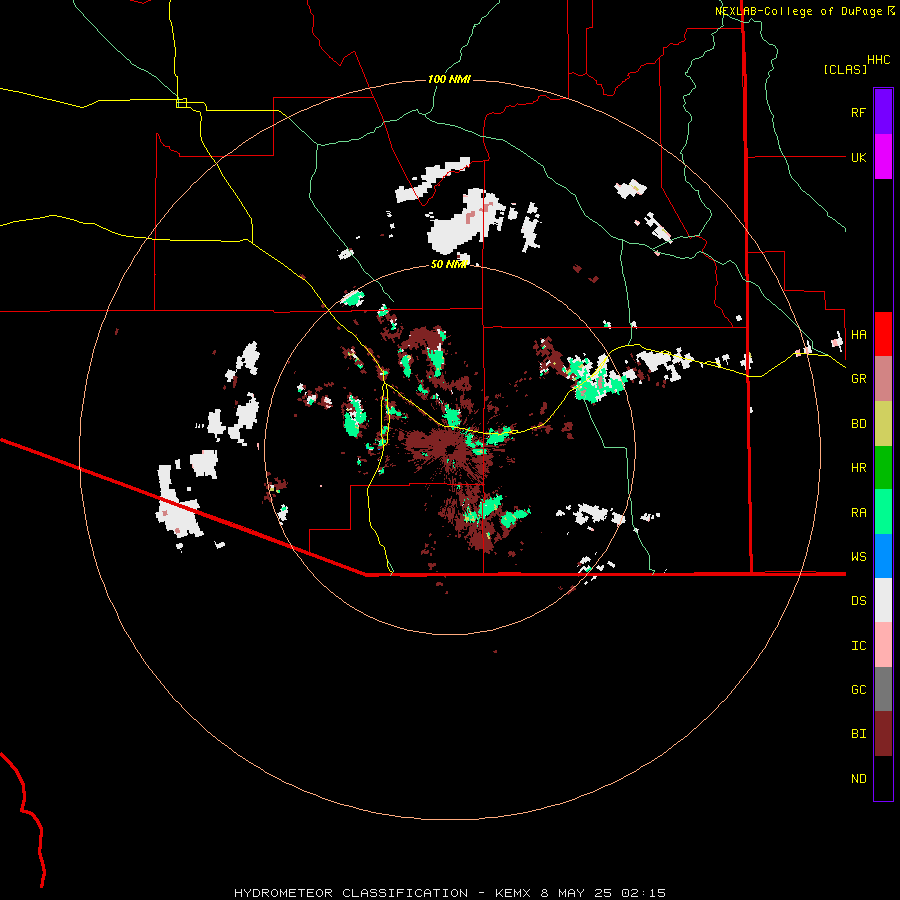Click the yellow BD legend color swatch

(883, 424)
